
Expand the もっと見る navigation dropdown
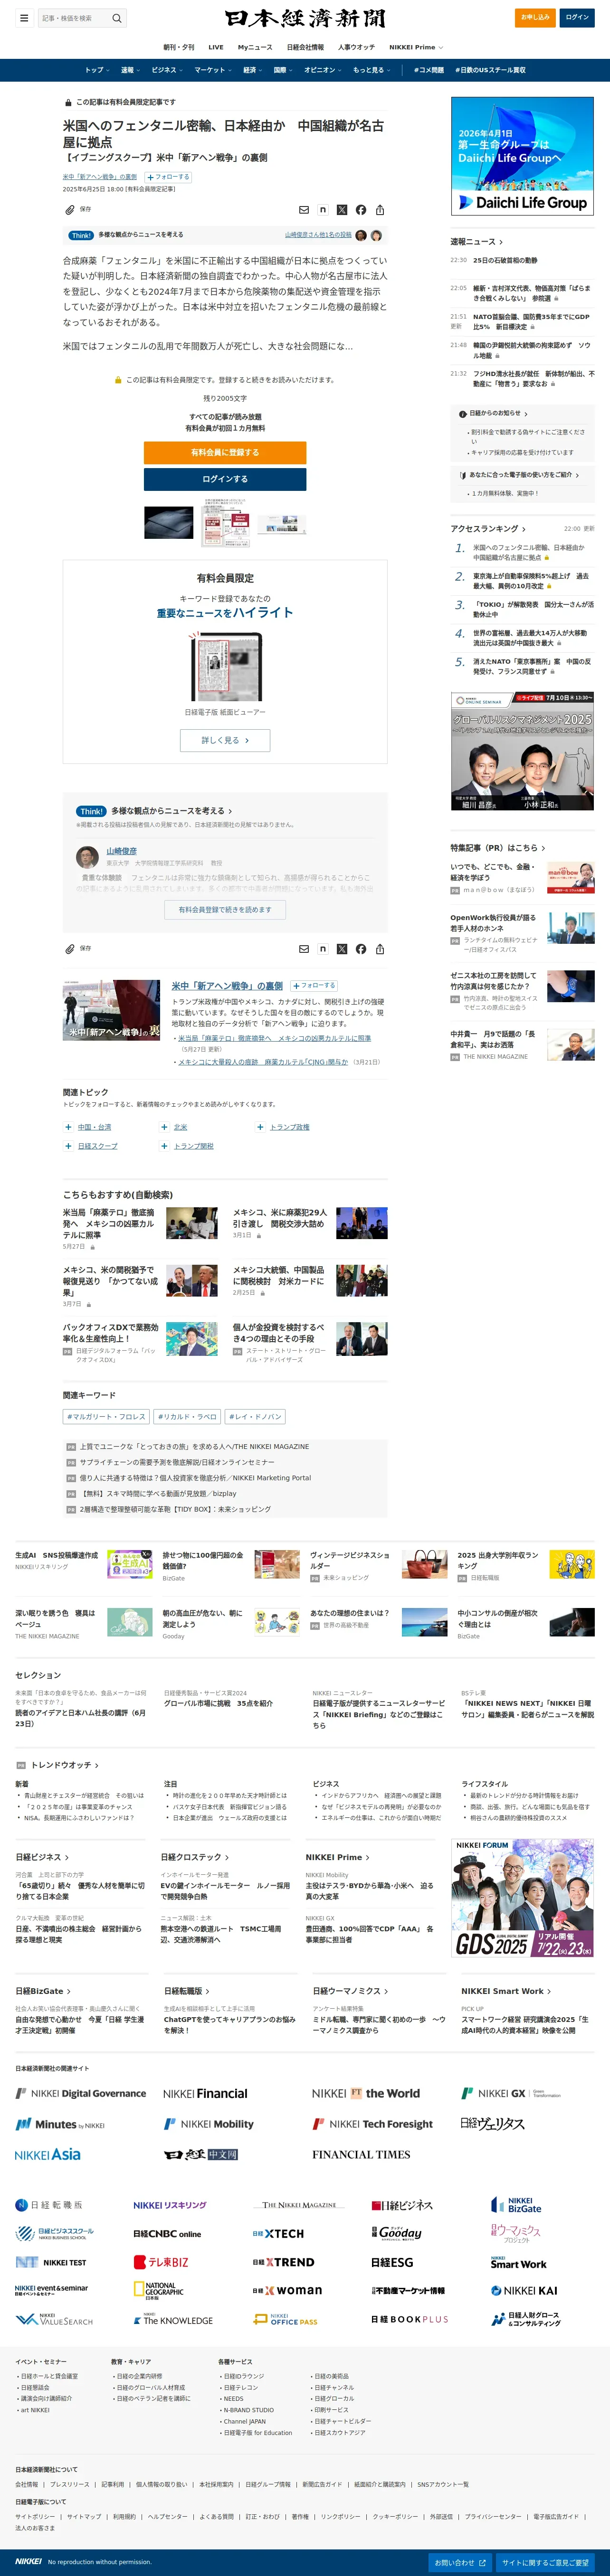point(371,70)
